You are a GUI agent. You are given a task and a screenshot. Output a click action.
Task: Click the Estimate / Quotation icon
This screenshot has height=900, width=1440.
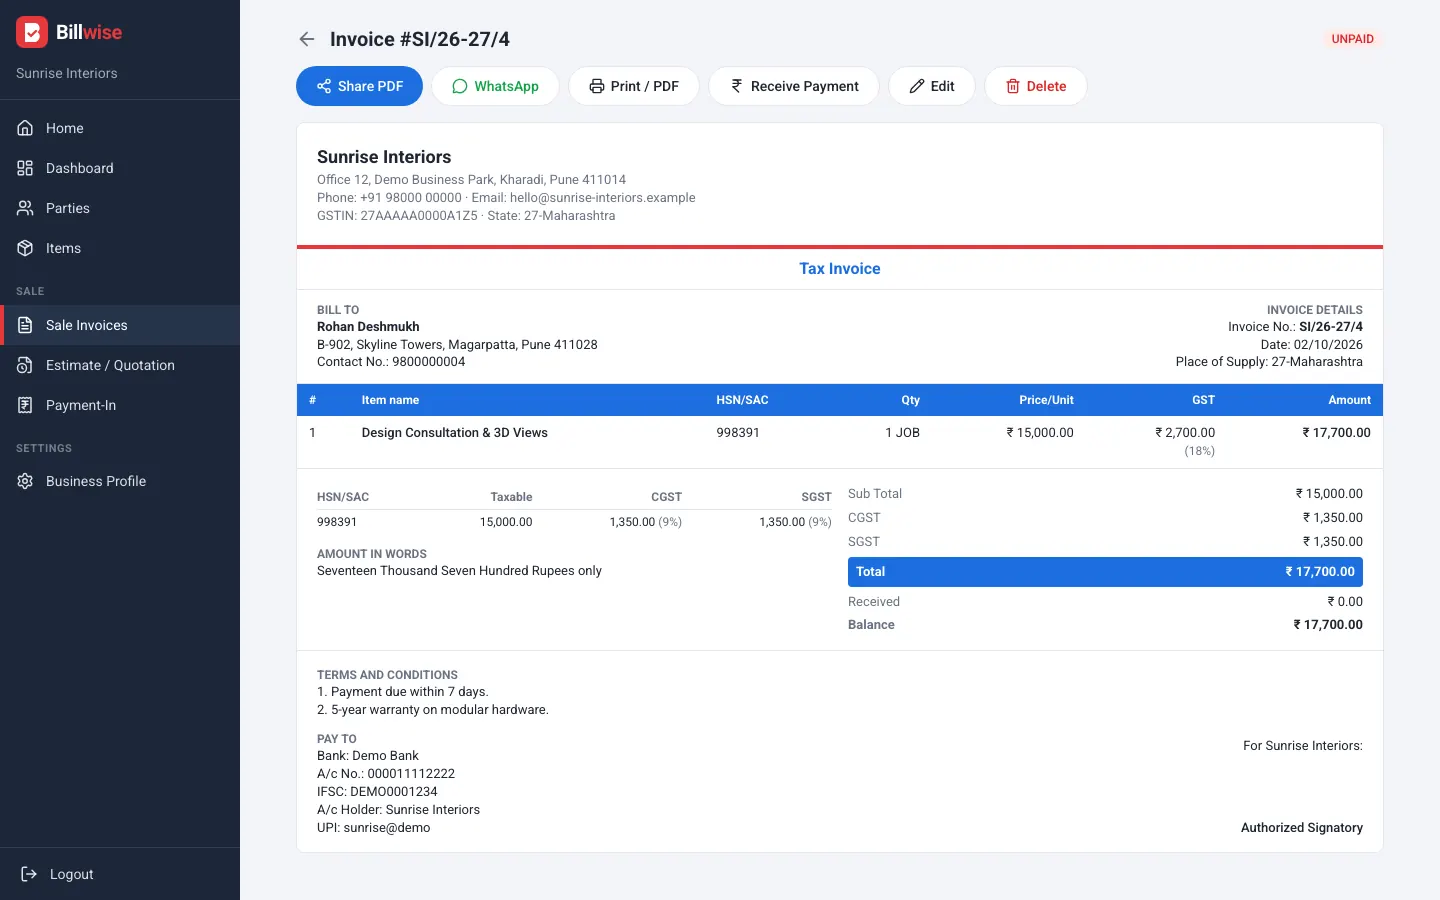(26, 365)
